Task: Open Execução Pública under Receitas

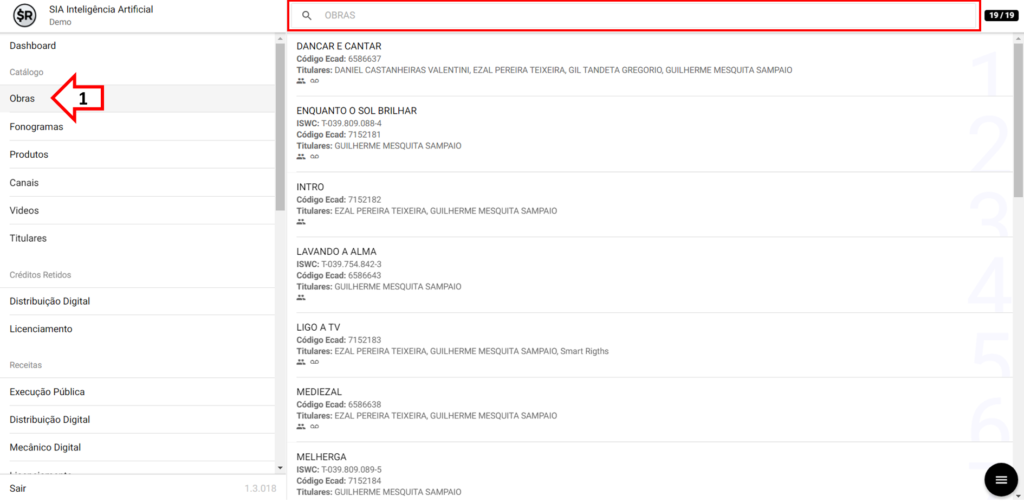Action: tap(47, 392)
